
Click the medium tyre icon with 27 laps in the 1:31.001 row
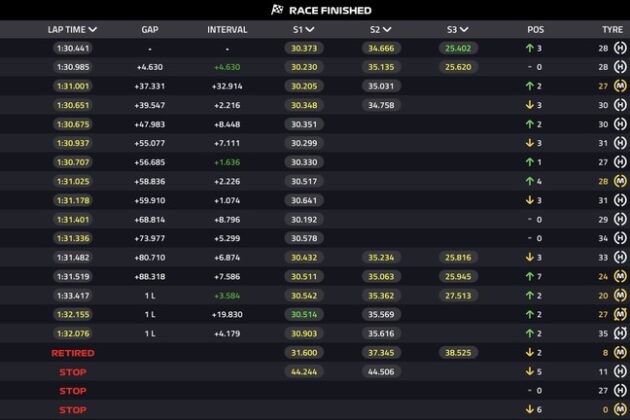click(x=620, y=86)
